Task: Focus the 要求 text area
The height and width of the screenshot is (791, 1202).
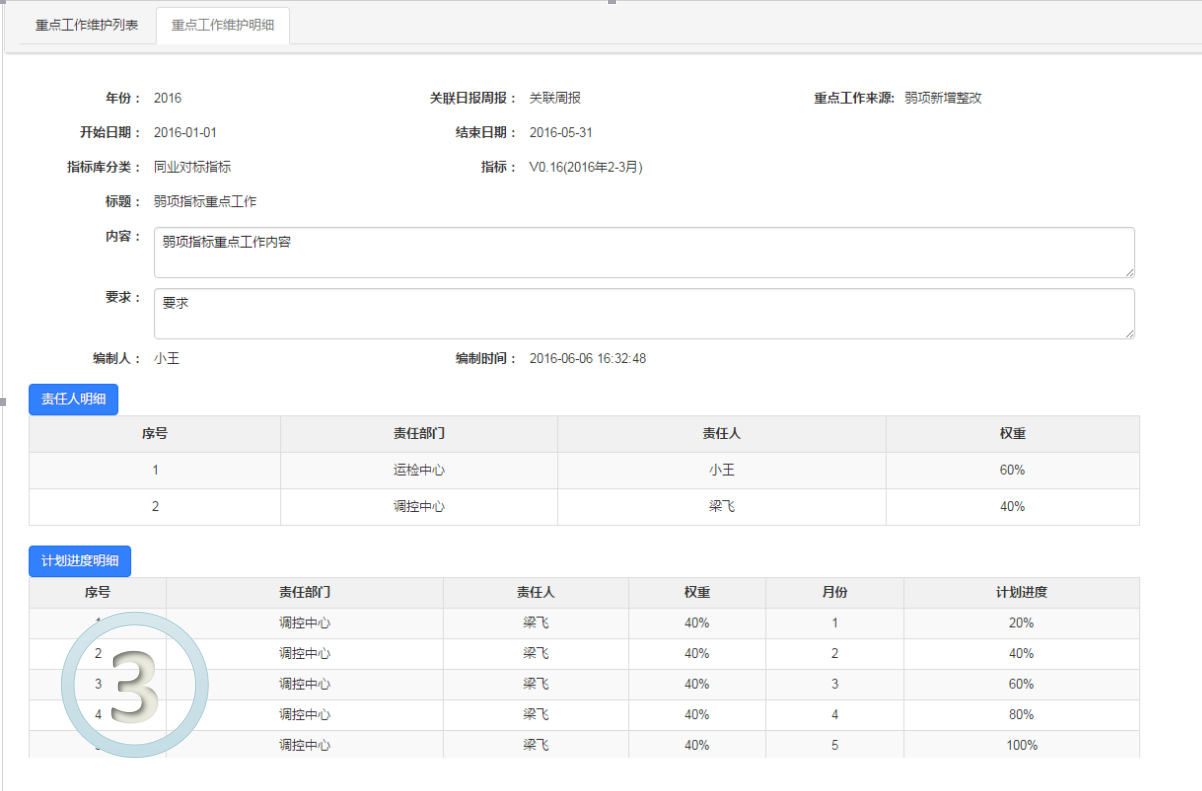Action: 643,314
